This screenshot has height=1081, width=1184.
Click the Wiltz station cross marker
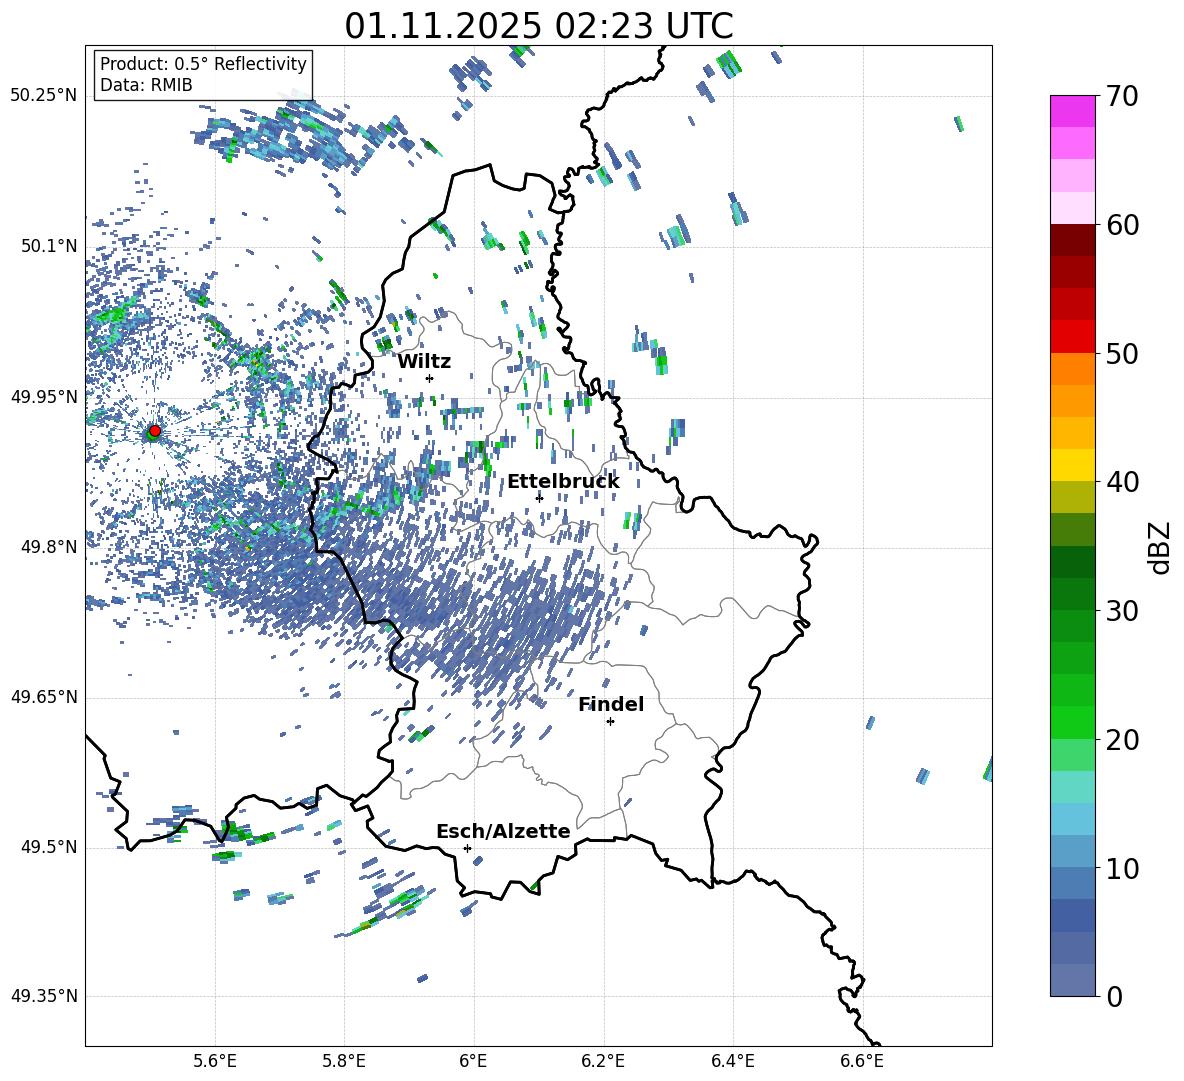[429, 378]
